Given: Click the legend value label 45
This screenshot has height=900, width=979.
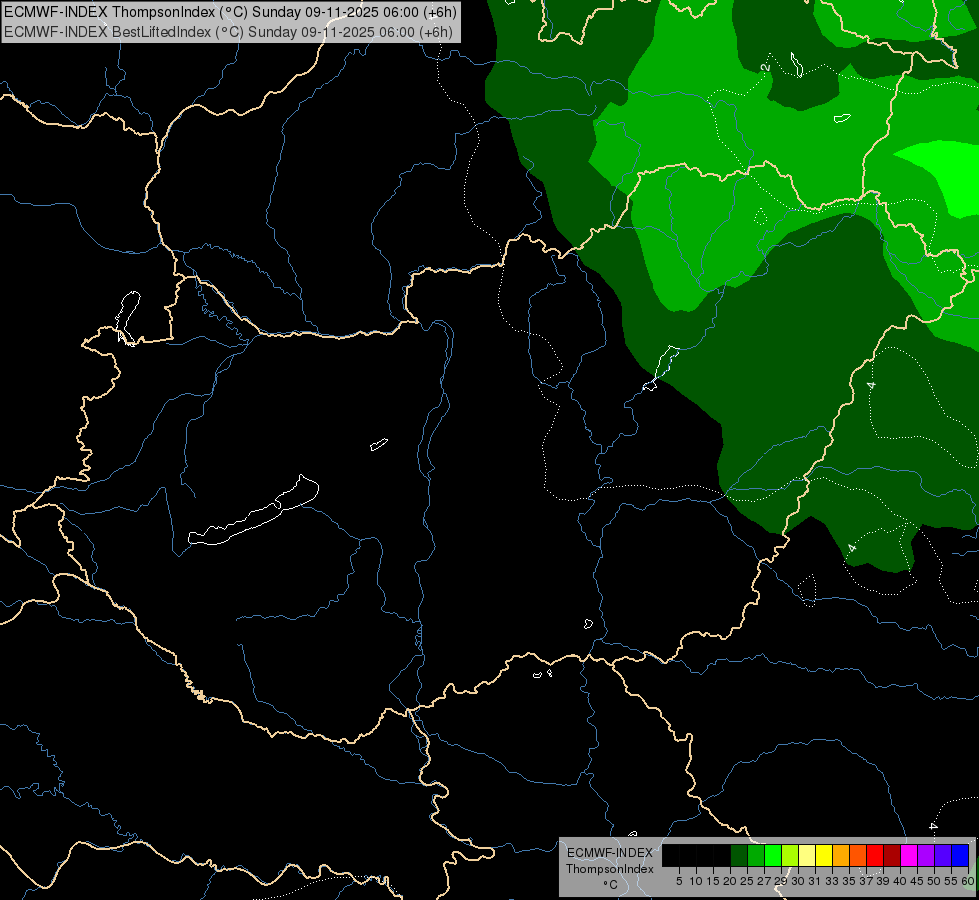Looking at the screenshot, I should click(x=917, y=881).
